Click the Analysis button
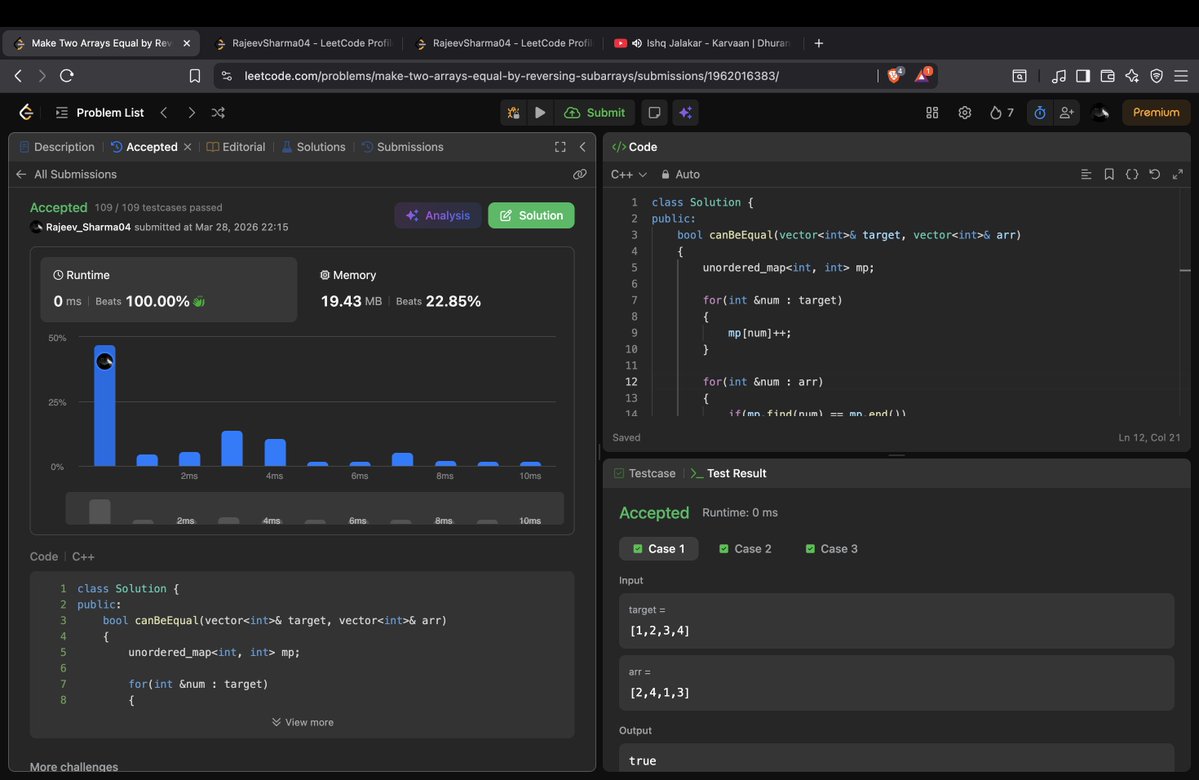Viewport: 1199px width, 780px height. coord(438,216)
